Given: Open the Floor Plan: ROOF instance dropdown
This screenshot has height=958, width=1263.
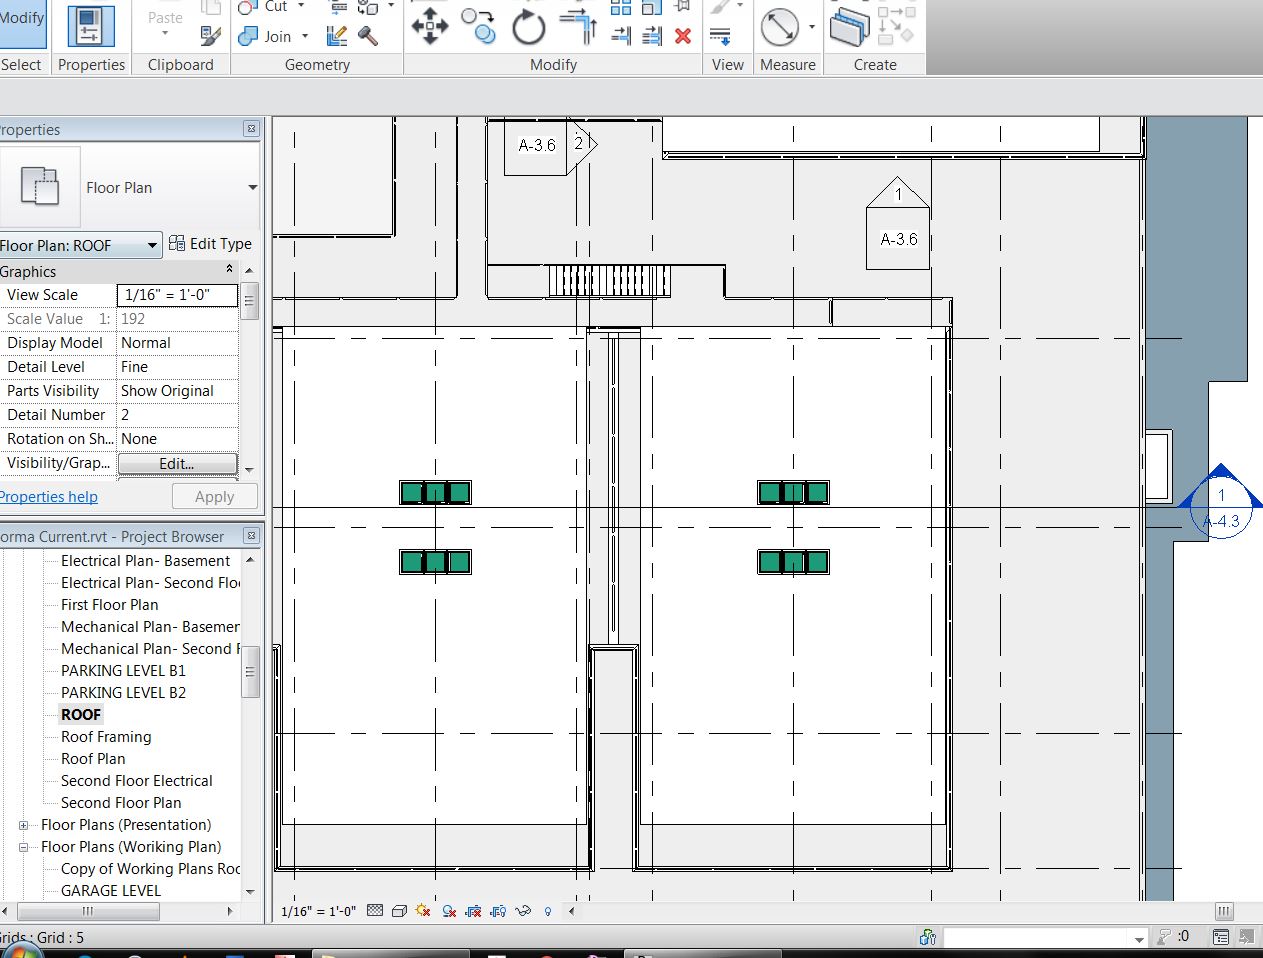Looking at the screenshot, I should (152, 245).
